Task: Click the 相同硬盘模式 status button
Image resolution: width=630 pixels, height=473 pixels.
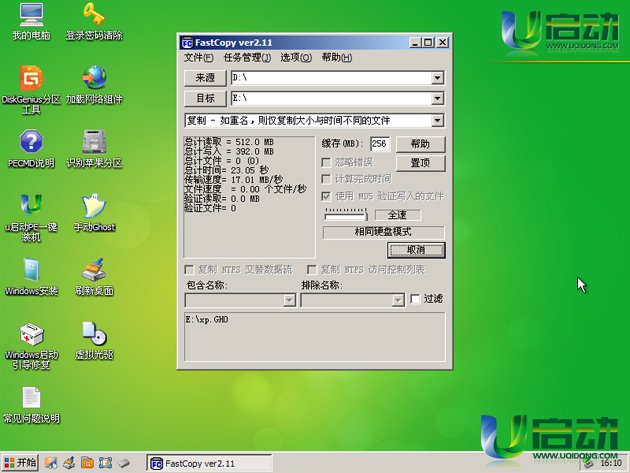Action: pyautogui.click(x=383, y=232)
